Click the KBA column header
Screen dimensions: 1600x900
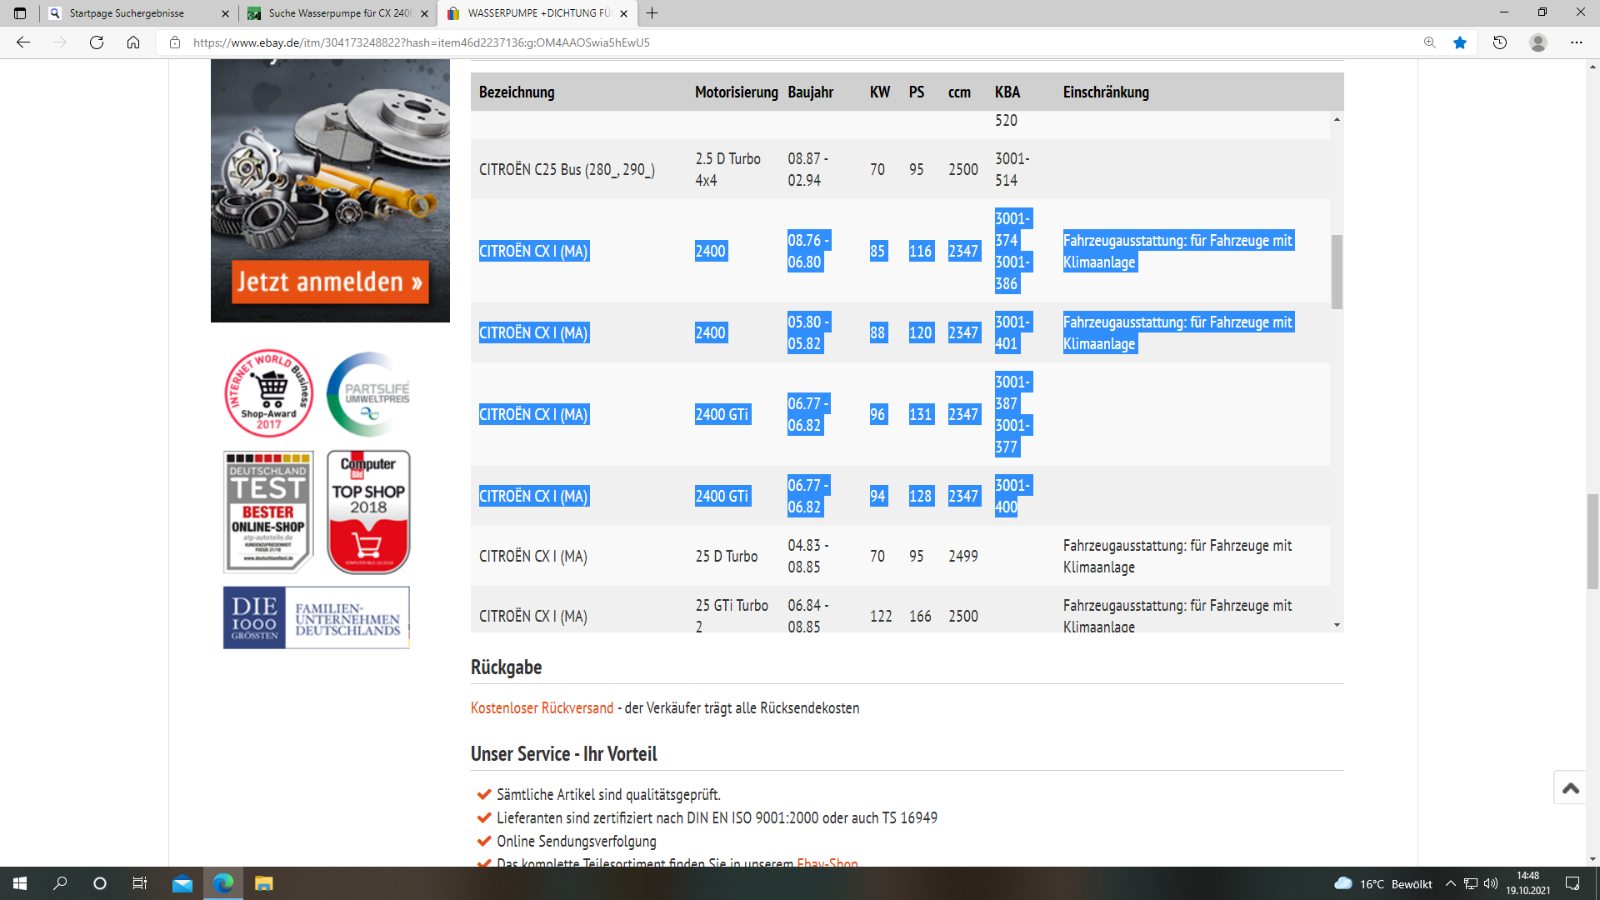coord(1008,92)
